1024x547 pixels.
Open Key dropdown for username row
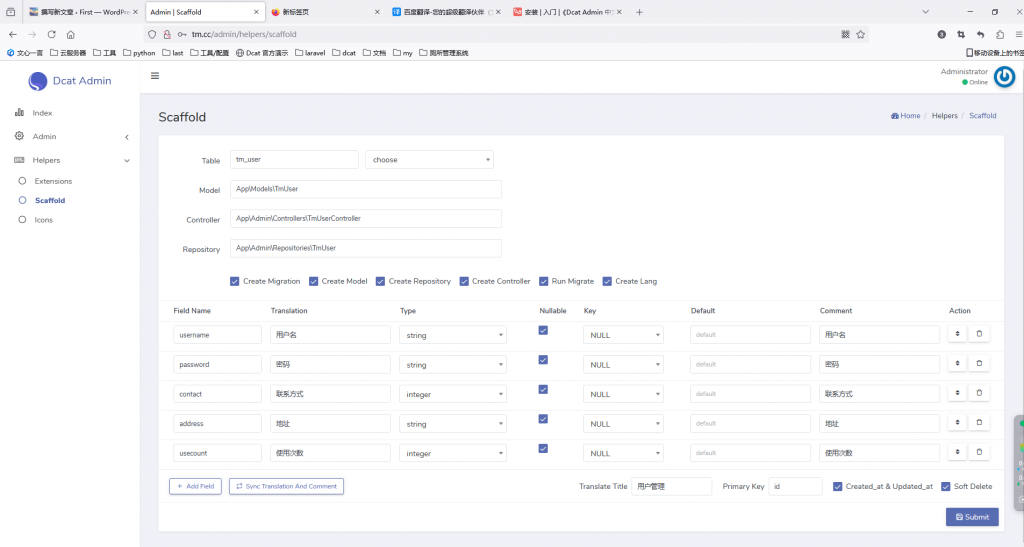coord(623,335)
